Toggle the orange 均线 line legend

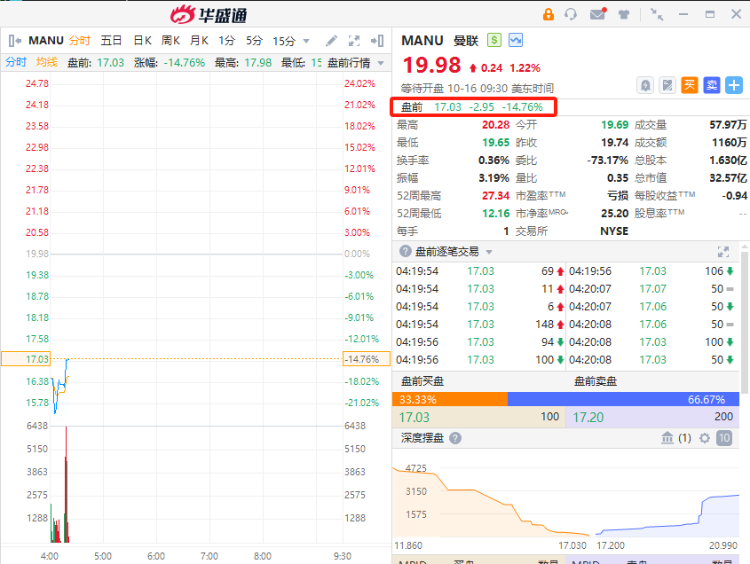point(46,62)
